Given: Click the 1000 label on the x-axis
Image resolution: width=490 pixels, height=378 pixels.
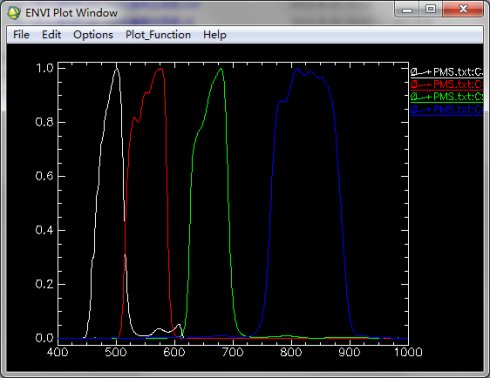Looking at the screenshot, I should (408, 352).
